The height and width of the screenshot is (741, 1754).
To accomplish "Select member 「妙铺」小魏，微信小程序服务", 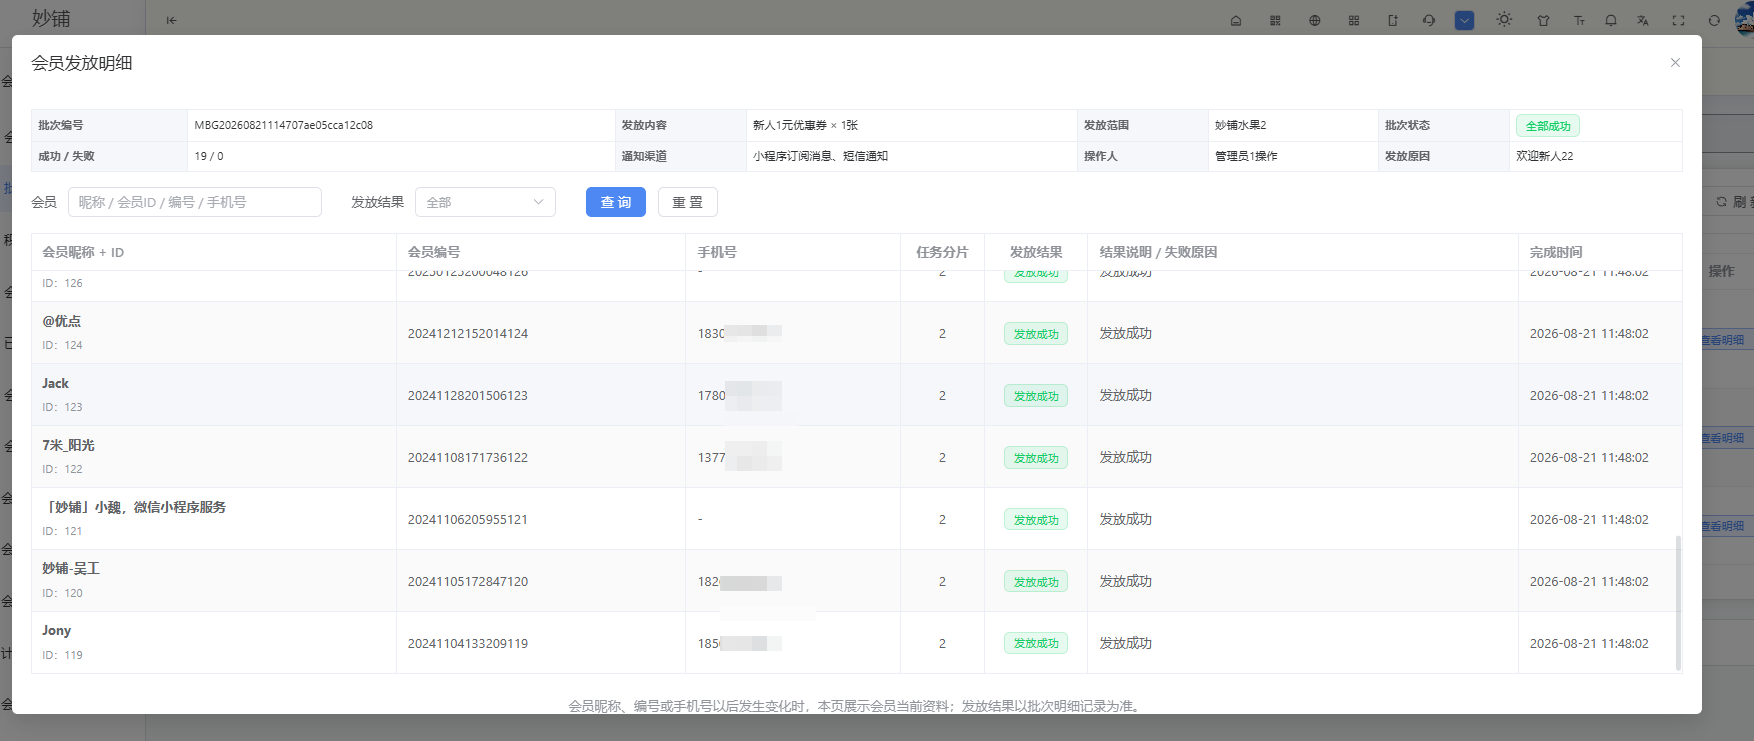I will click(134, 507).
